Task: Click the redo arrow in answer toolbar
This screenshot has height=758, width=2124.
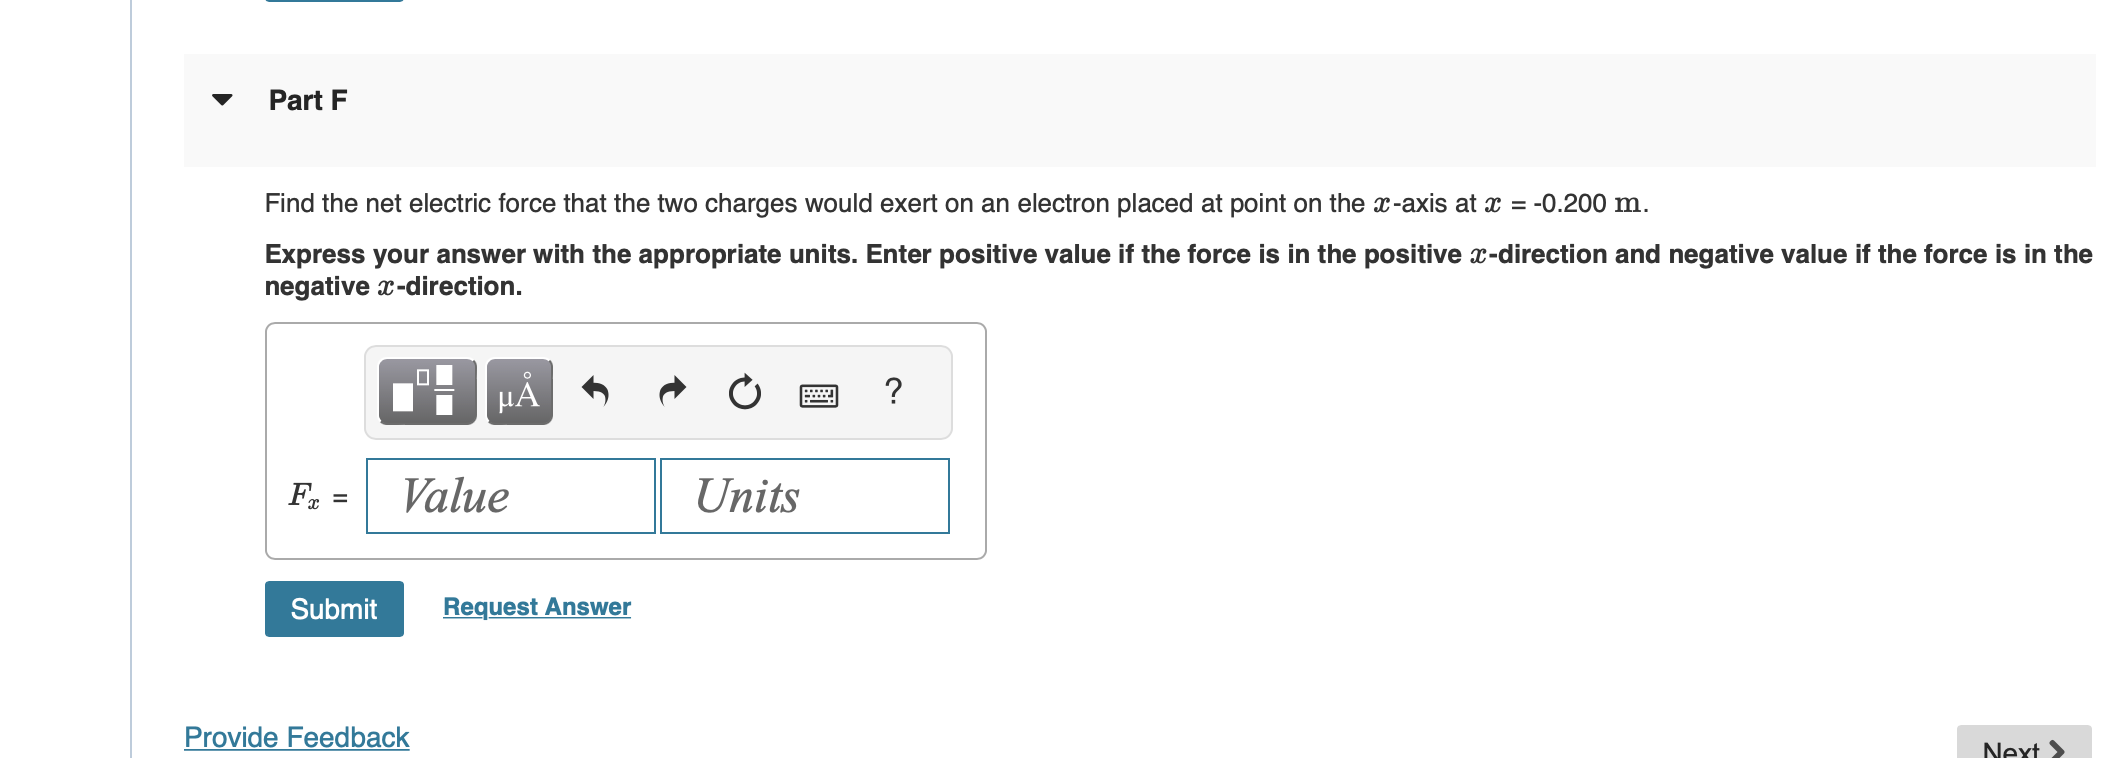Action: tap(670, 392)
